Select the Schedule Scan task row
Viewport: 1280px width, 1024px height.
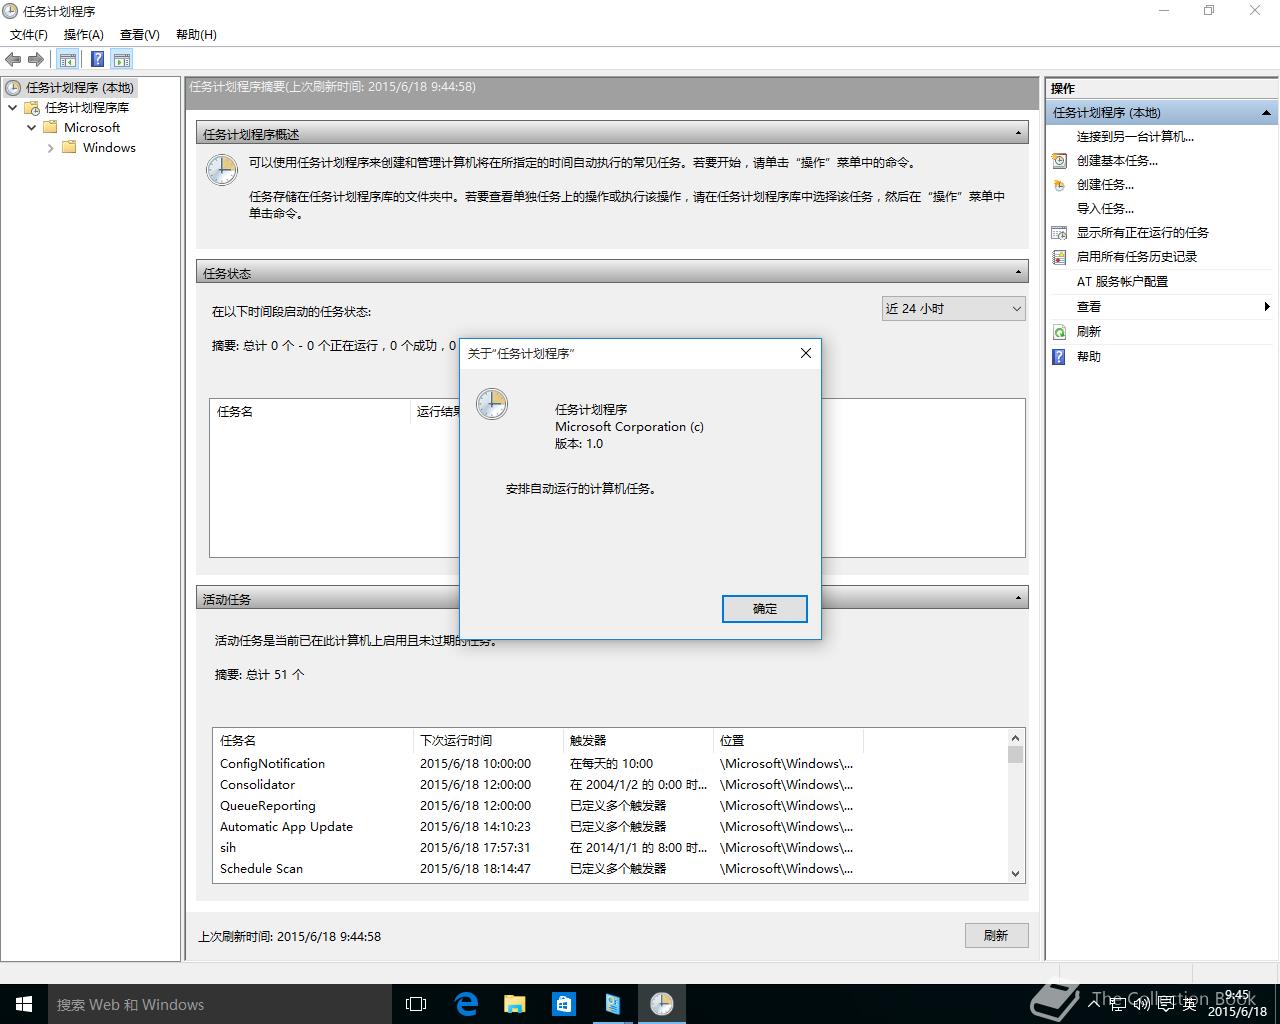(x=610, y=868)
